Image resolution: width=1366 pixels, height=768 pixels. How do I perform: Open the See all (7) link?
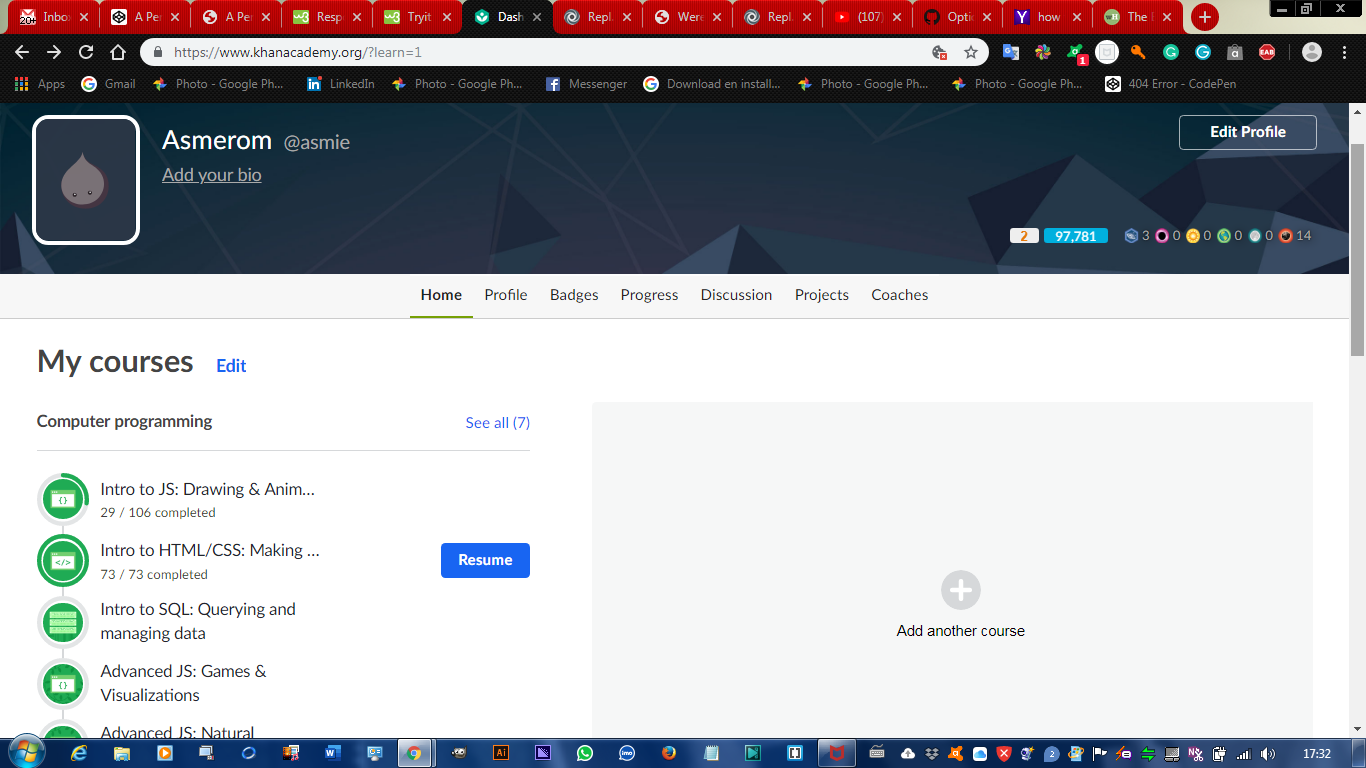[498, 423]
